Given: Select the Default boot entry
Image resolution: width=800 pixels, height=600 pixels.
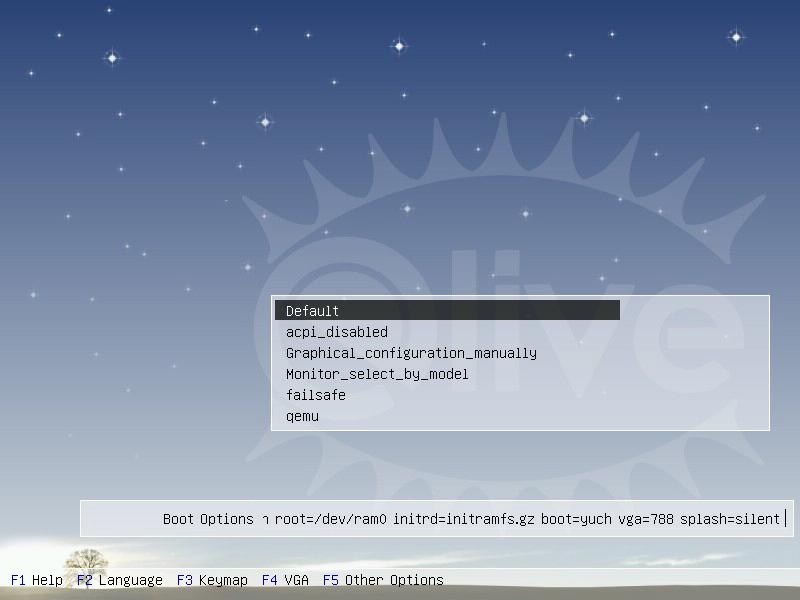Looking at the screenshot, I should coord(447,310).
